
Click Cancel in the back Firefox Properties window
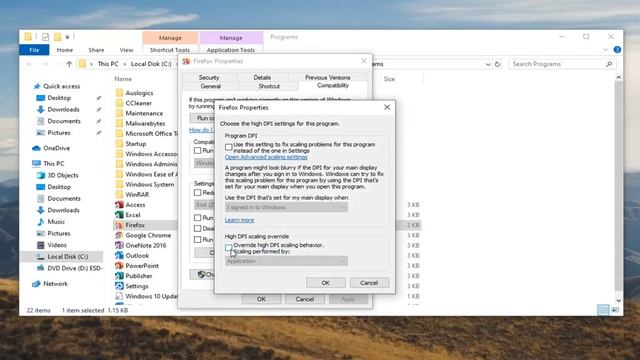305,299
